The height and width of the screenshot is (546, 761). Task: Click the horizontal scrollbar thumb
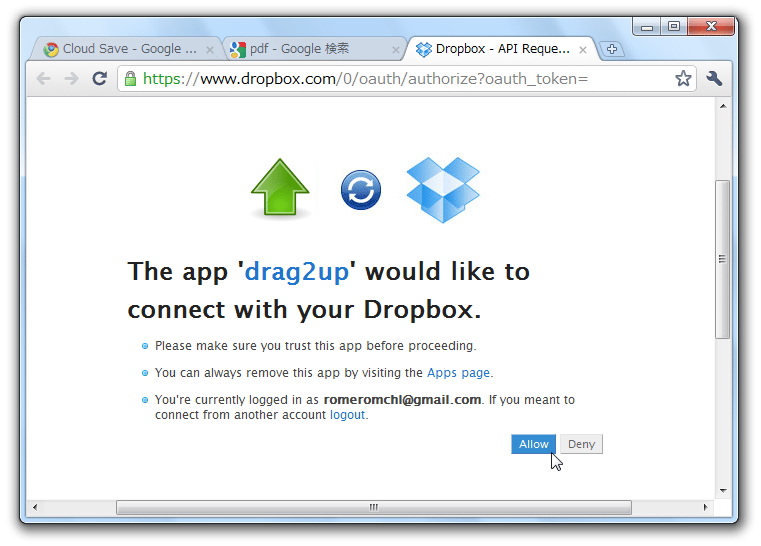374,508
